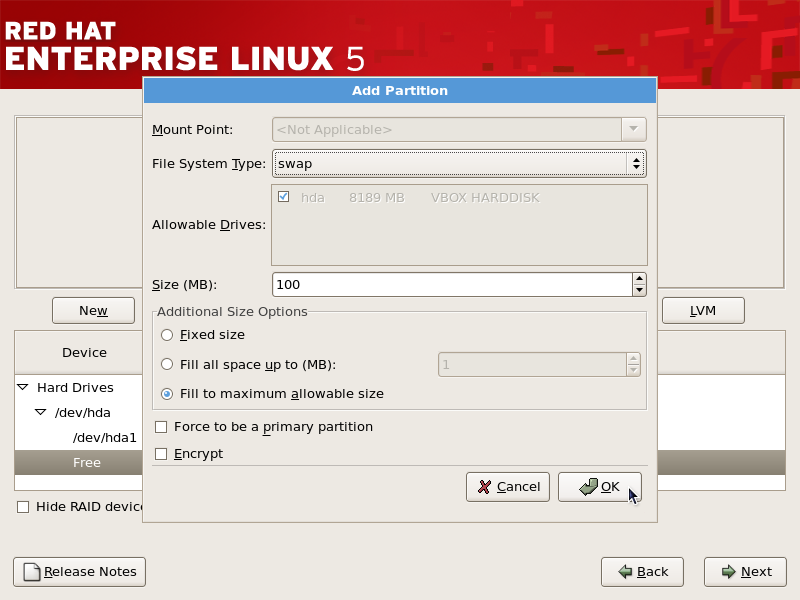Screen dimensions: 800x600
Task: Click the LVM button in the installer window
Action: 703,311
